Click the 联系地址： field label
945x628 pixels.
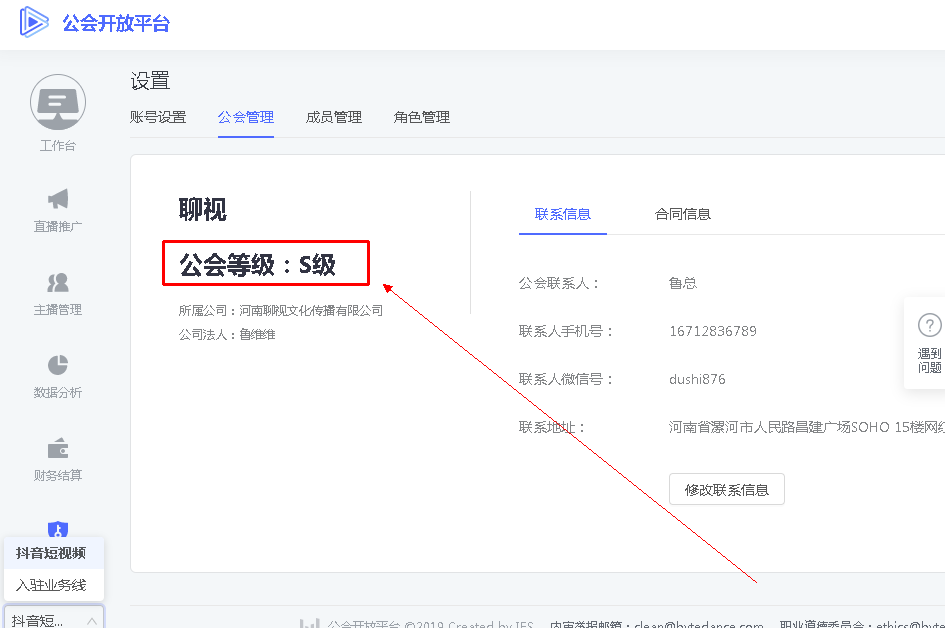tap(552, 427)
